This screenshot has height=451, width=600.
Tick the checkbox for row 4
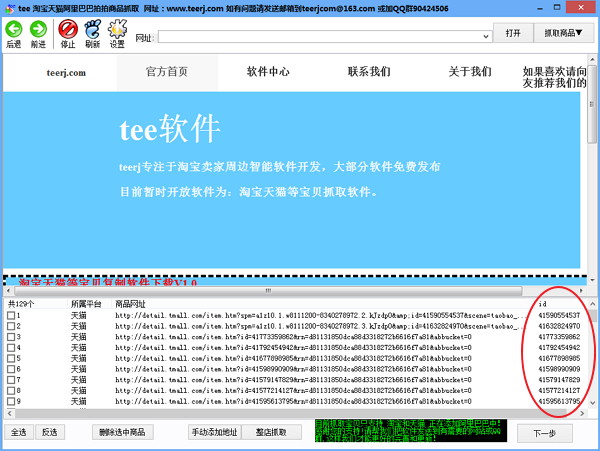(x=11, y=348)
